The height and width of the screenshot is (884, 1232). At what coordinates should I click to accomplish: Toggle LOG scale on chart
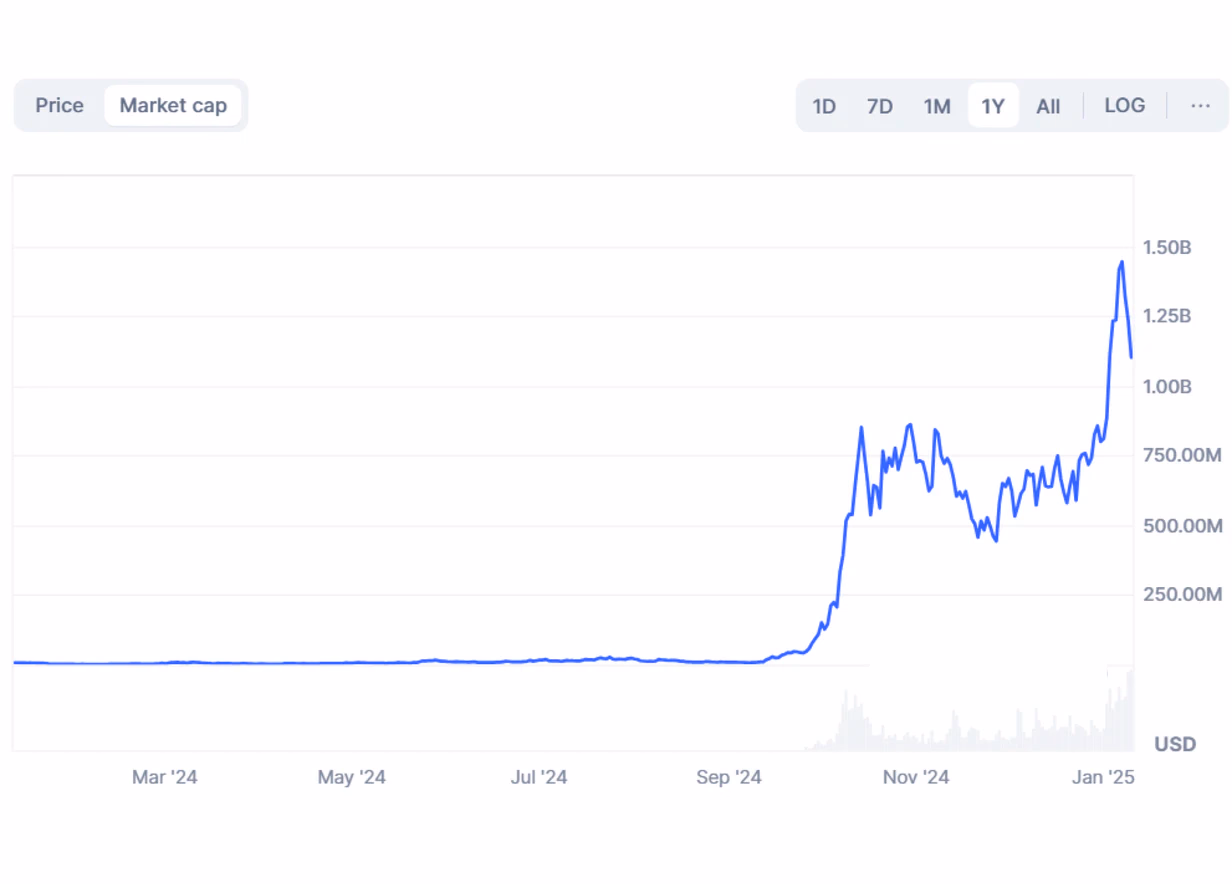pos(1125,105)
